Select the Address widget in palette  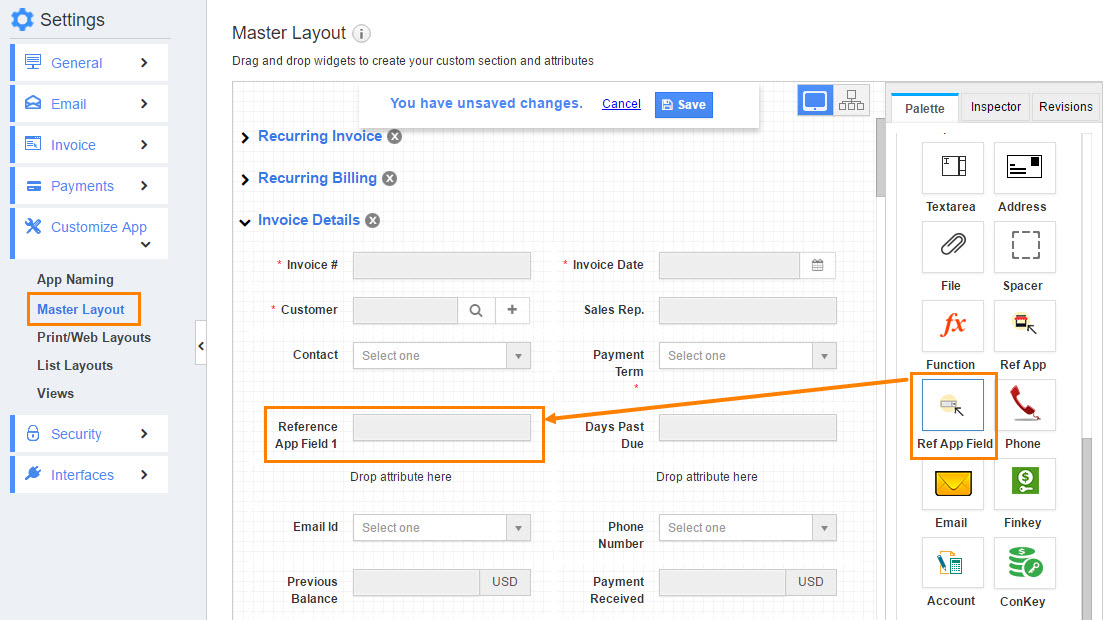[1024, 168]
